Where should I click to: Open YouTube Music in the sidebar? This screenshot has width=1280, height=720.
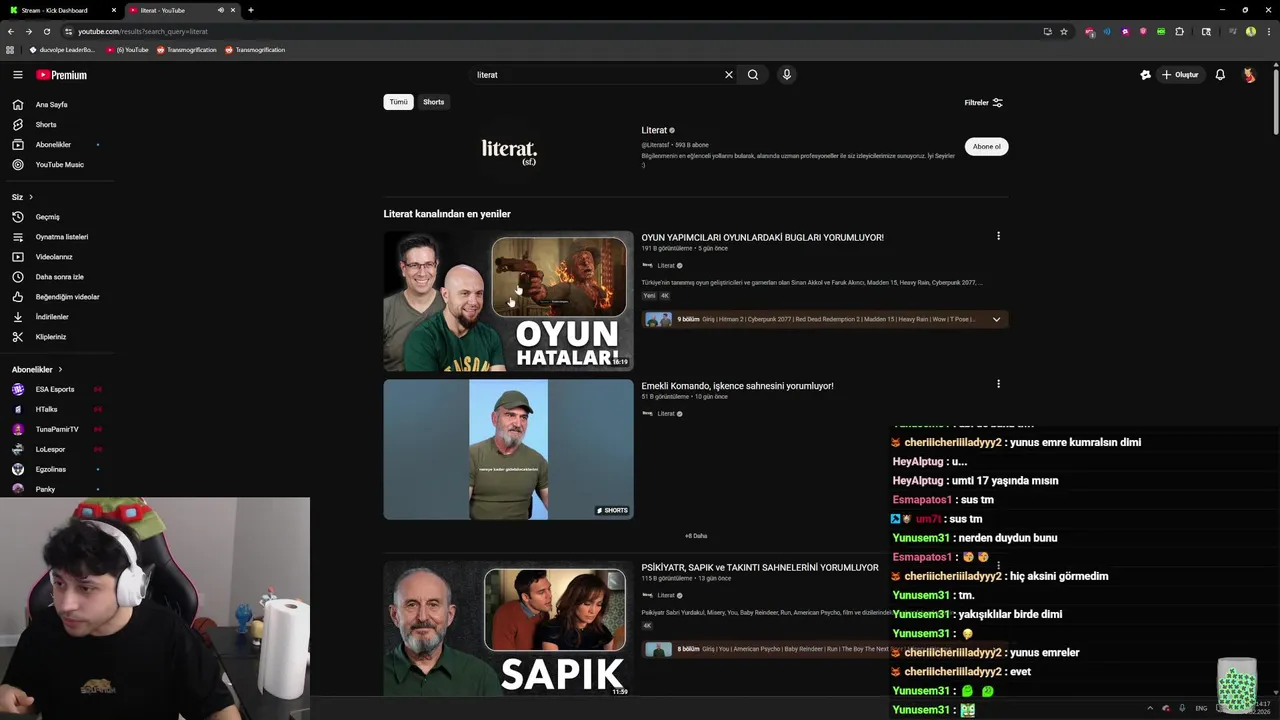click(60, 165)
